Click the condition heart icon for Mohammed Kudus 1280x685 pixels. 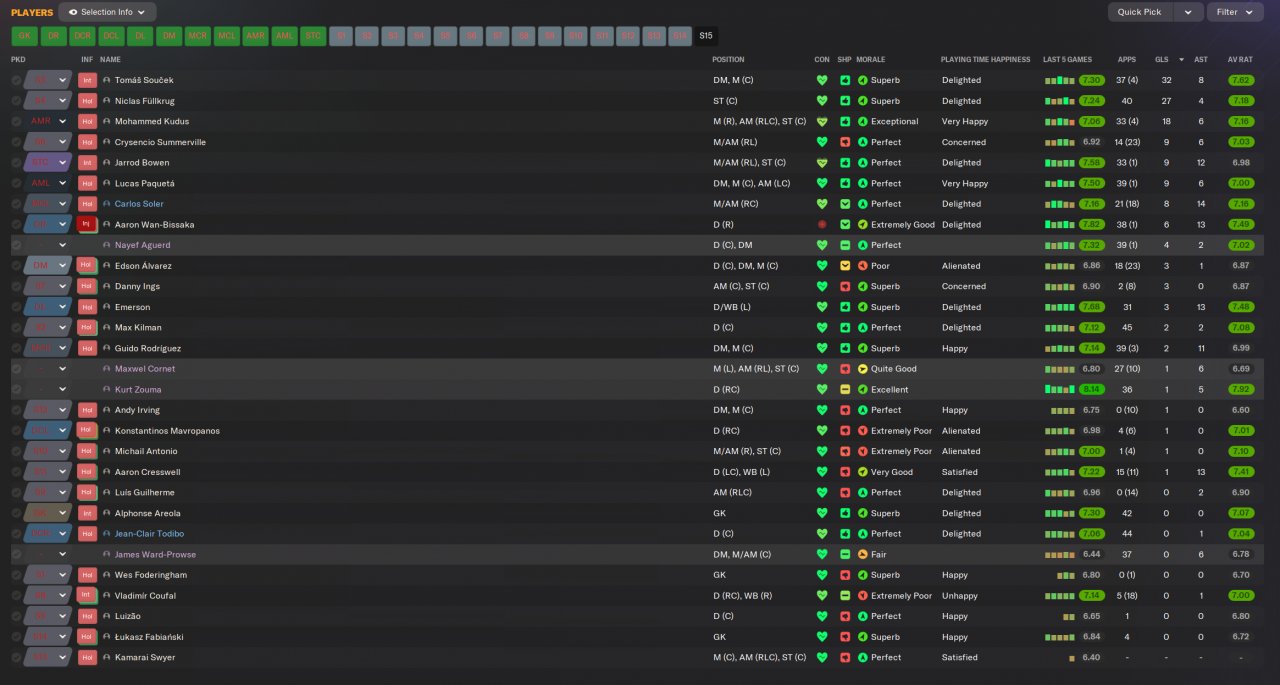(x=822, y=121)
